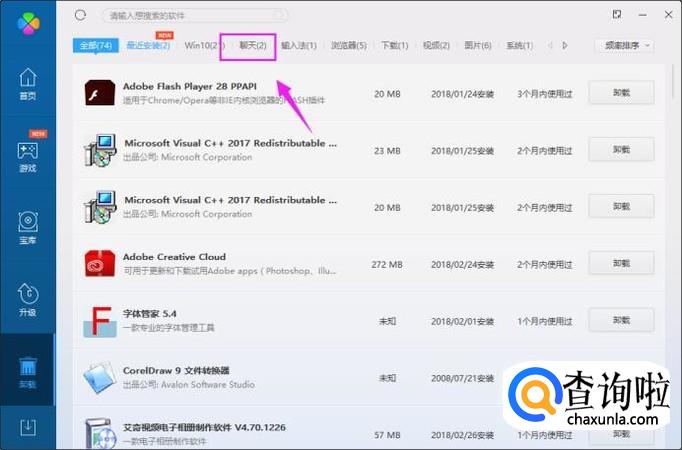
Task: Open the 输入法(1) category tab
Action: click(x=299, y=45)
